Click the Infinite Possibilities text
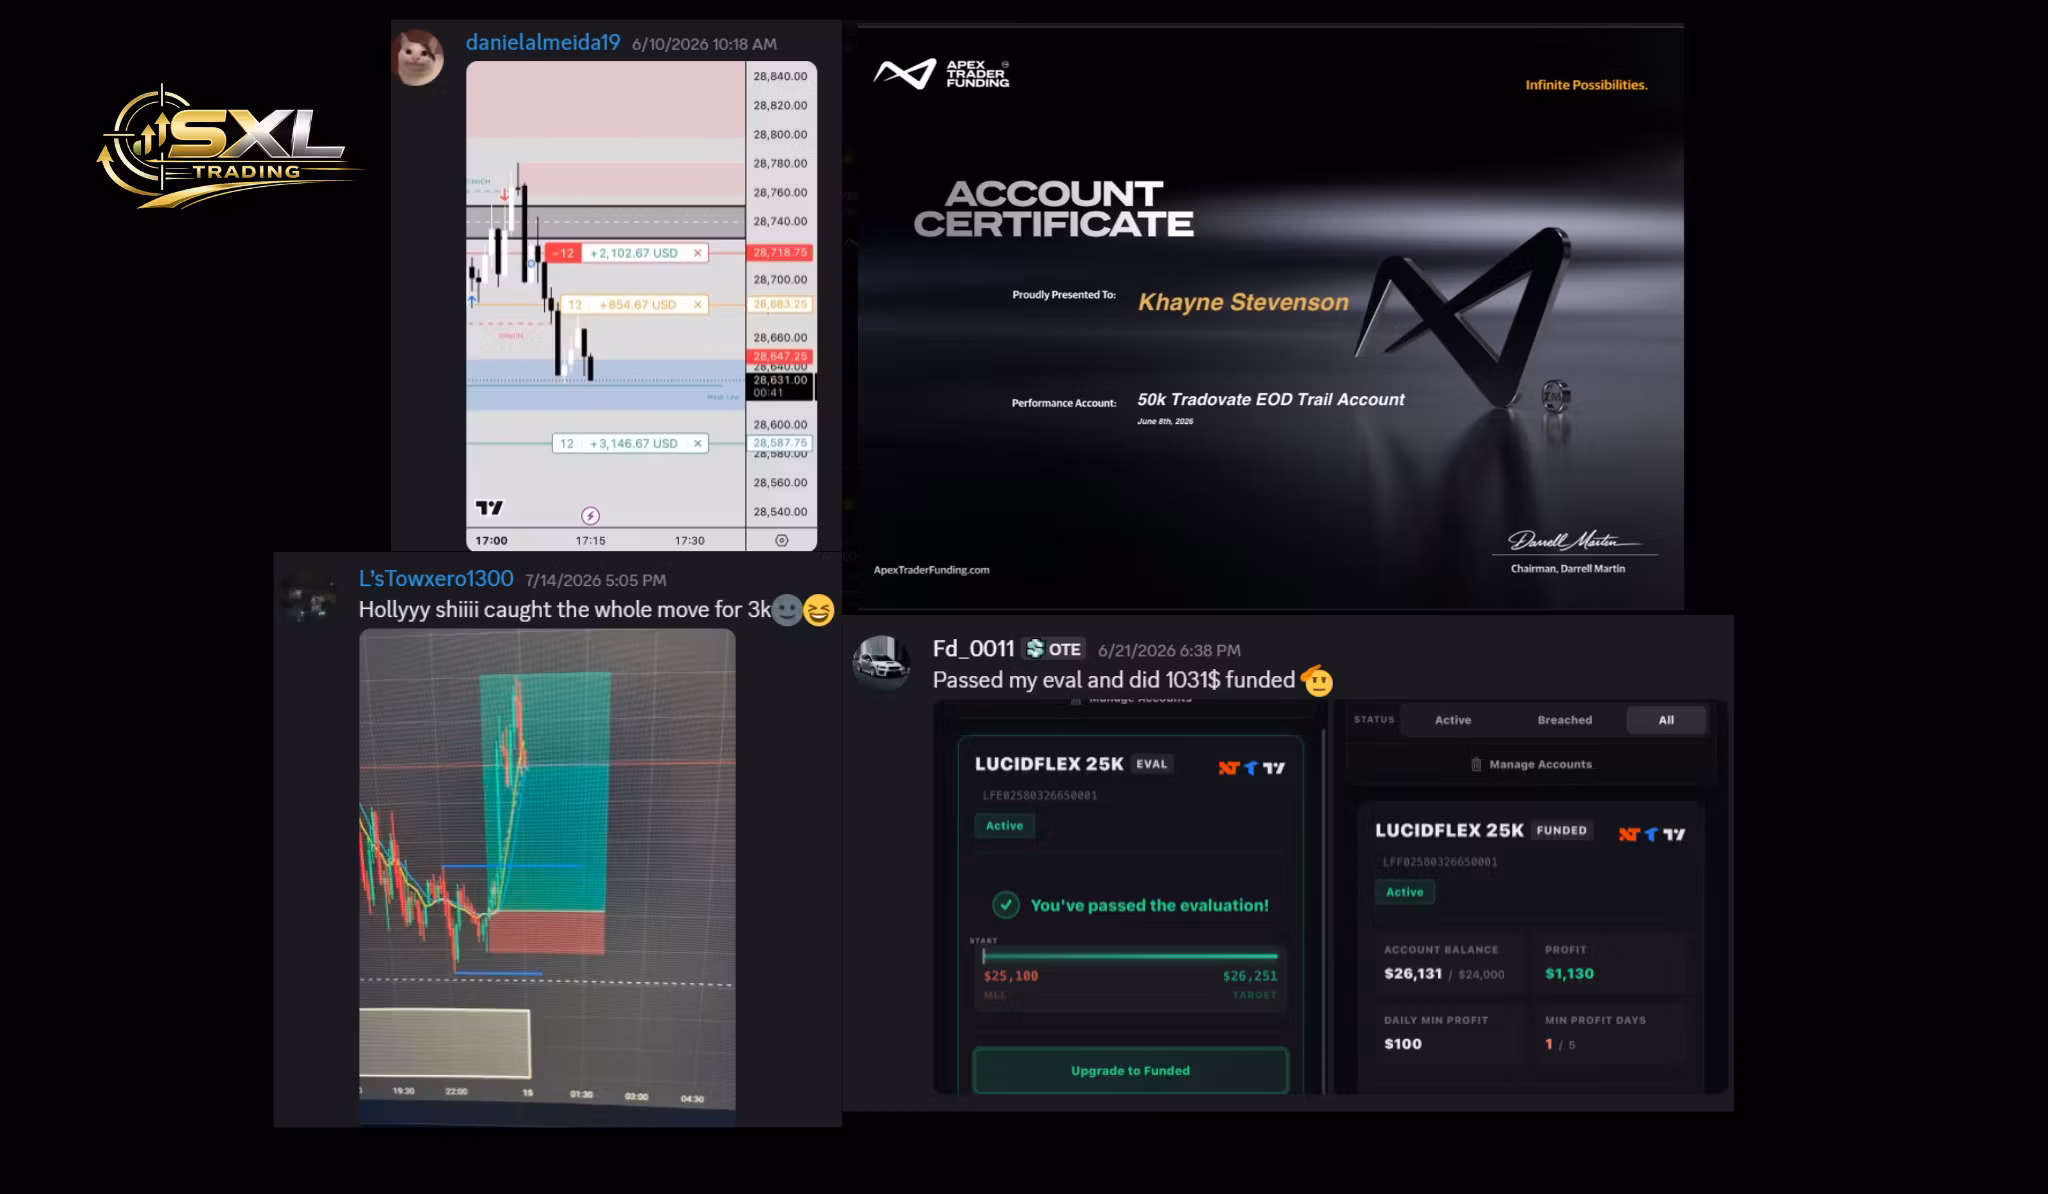The height and width of the screenshot is (1194, 2048). [x=1586, y=85]
